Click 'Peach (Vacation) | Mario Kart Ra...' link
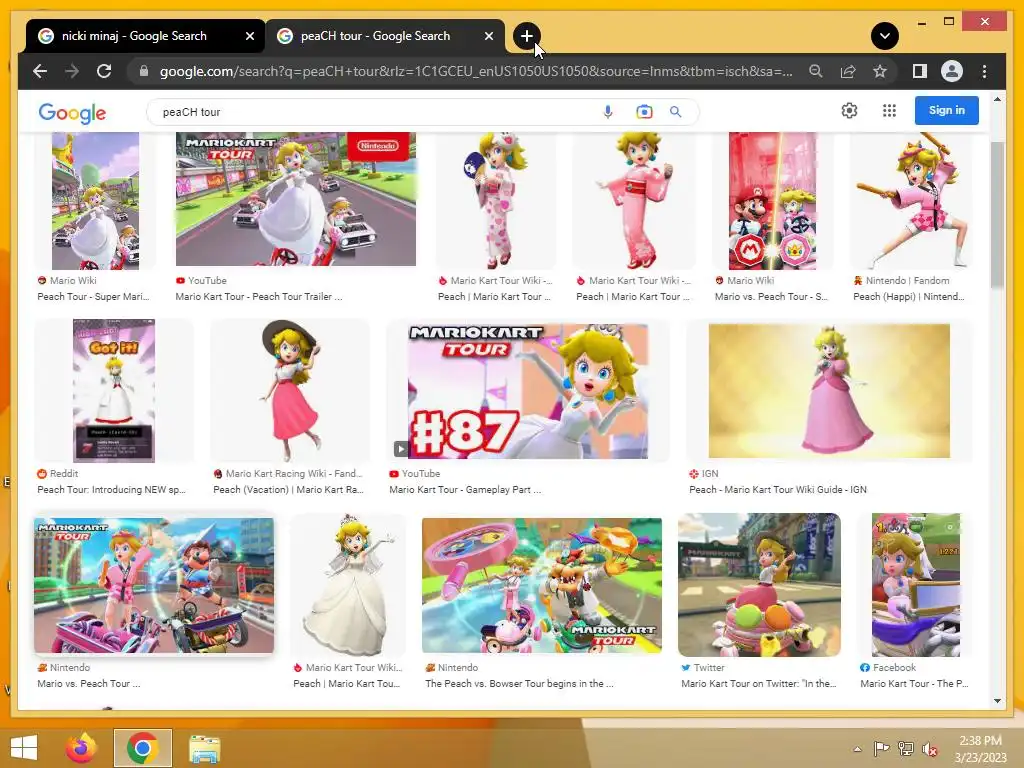The image size is (1024, 768). point(288,490)
